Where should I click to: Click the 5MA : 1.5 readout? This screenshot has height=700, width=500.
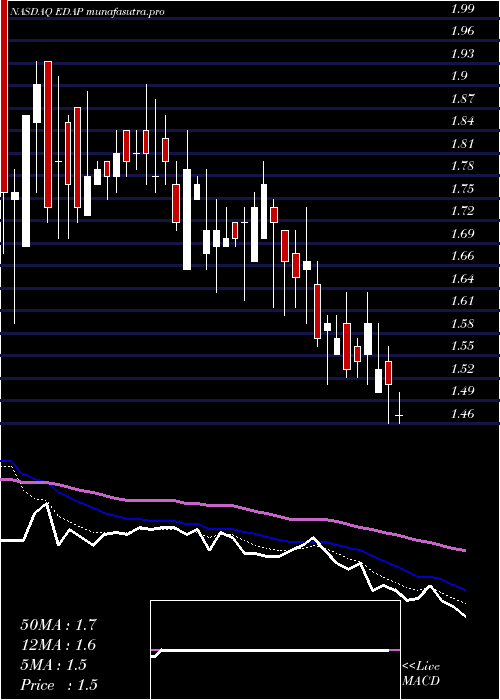(54, 665)
